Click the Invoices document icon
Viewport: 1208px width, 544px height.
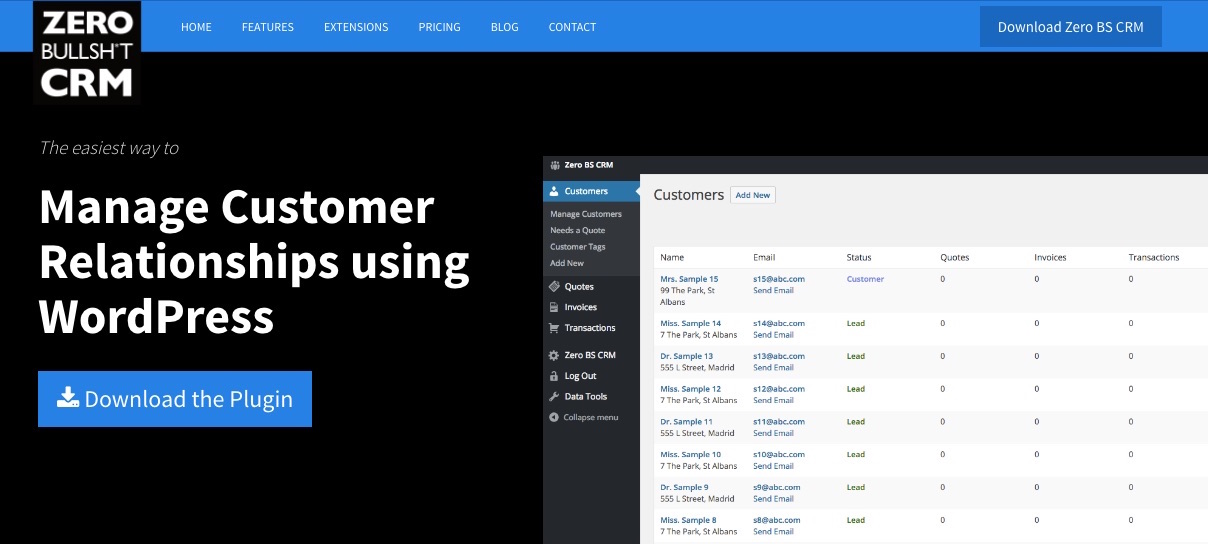[554, 307]
